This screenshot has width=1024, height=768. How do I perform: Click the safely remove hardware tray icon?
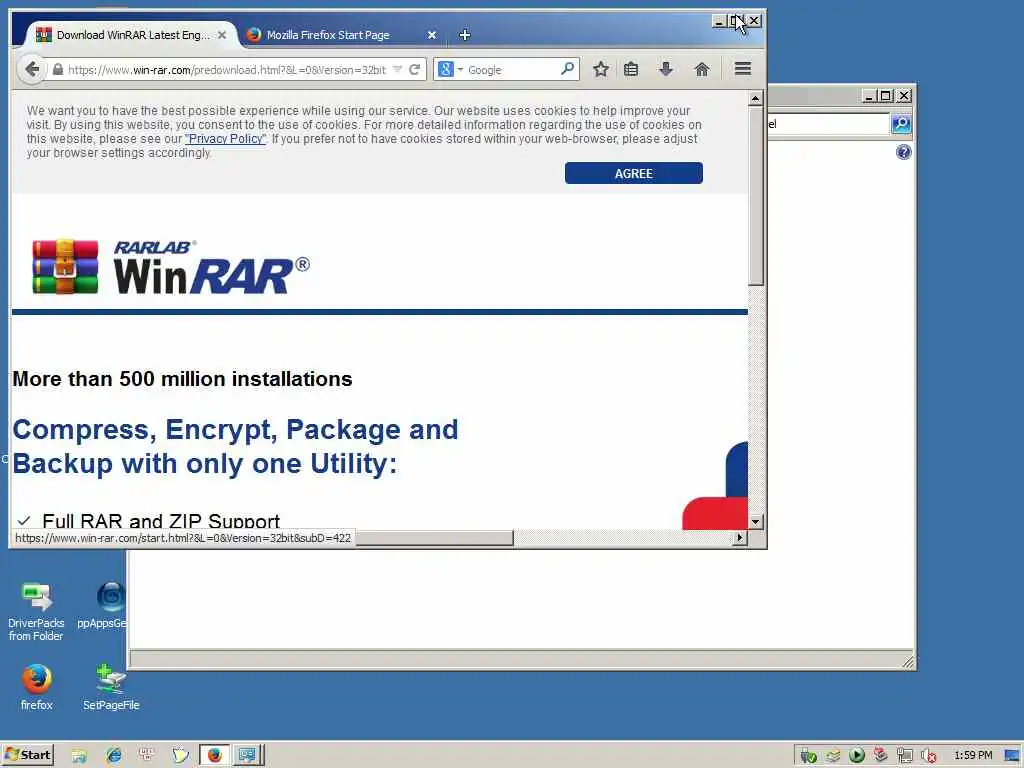point(808,756)
